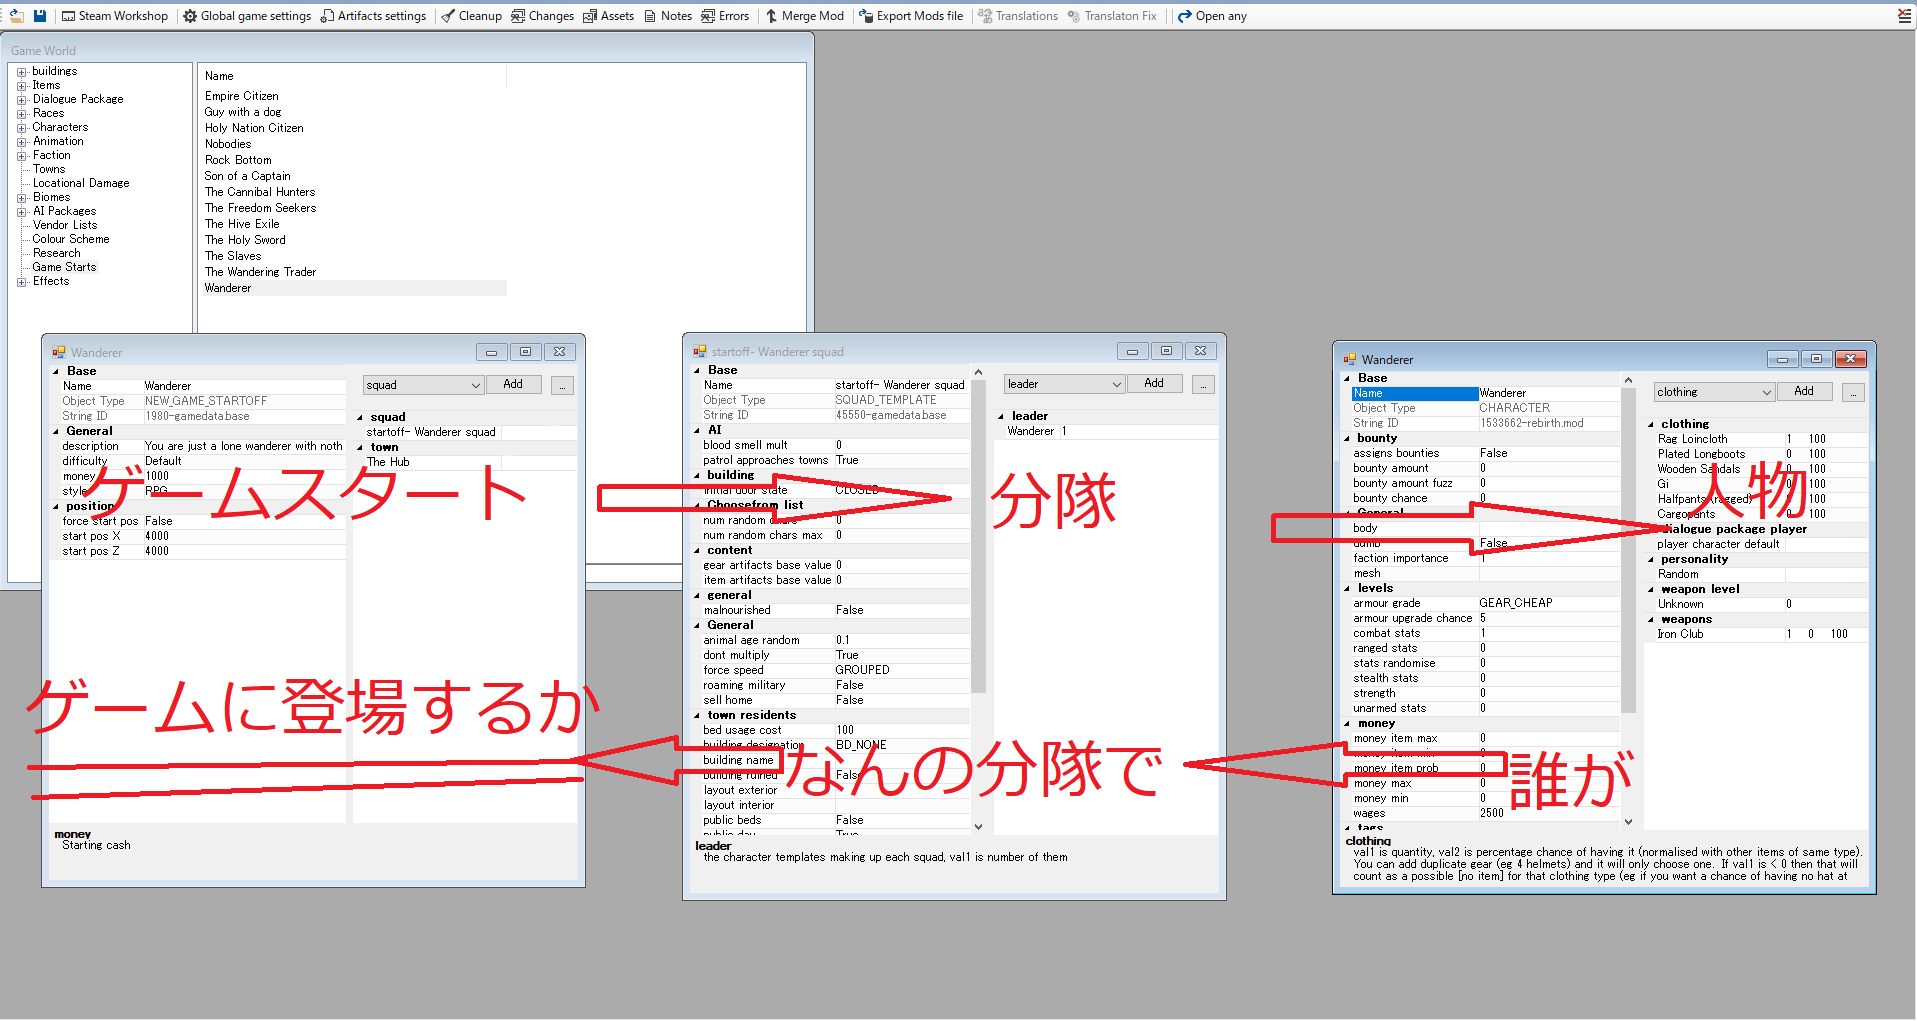This screenshot has width=1917, height=1021.
Task: Expand the Faction tree node
Action: click(x=21, y=156)
